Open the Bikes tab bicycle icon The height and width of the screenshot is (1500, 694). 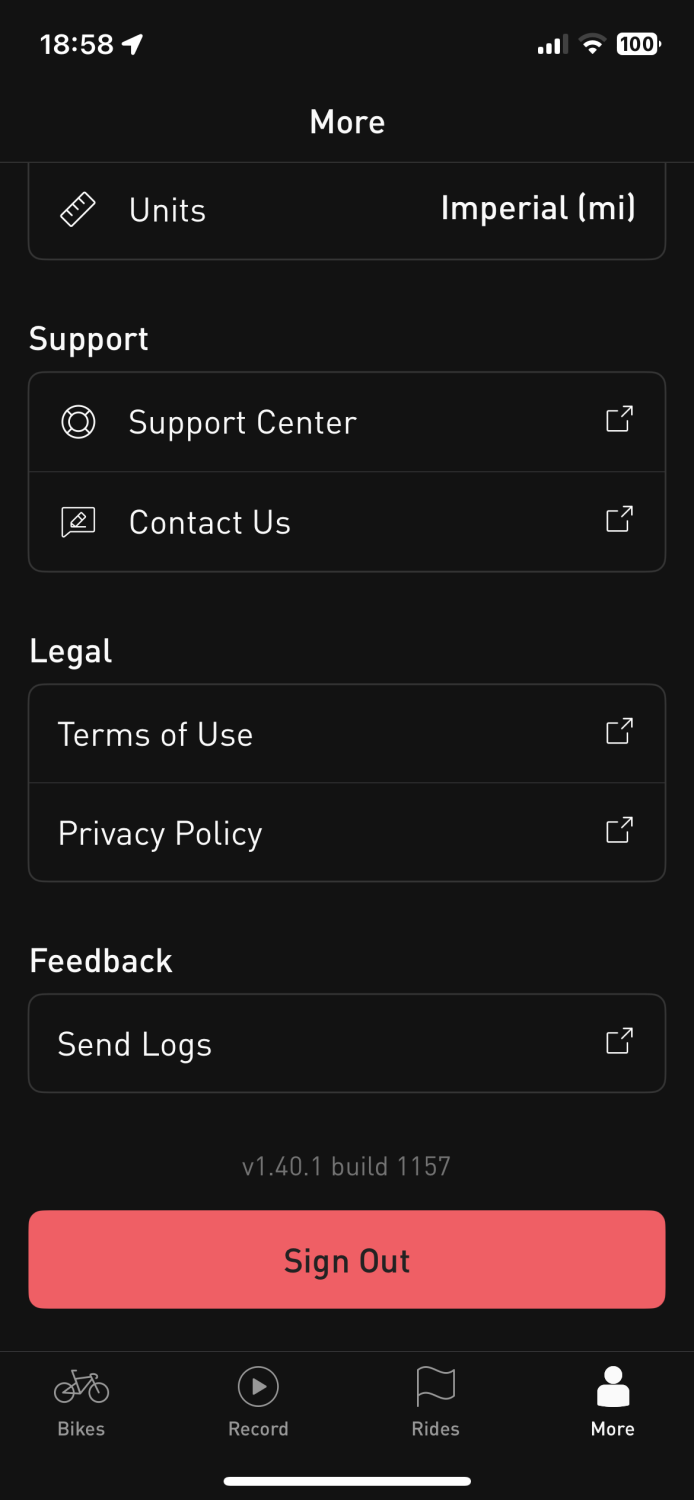[x=81, y=1387]
